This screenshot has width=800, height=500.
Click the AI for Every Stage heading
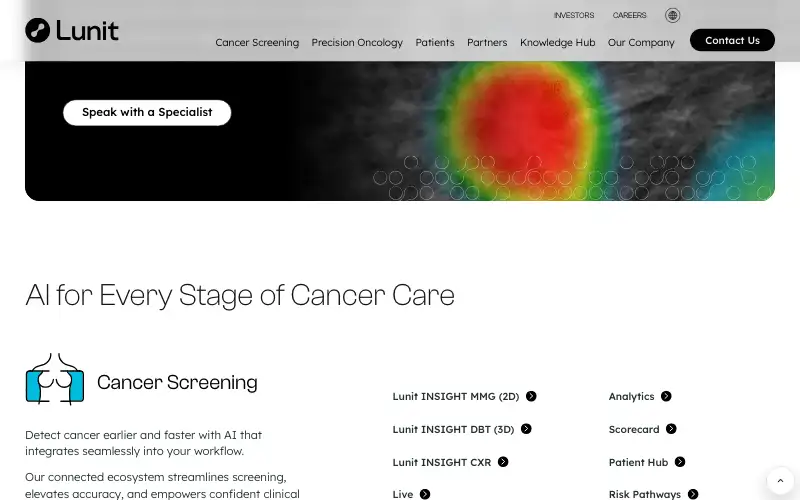click(x=240, y=295)
